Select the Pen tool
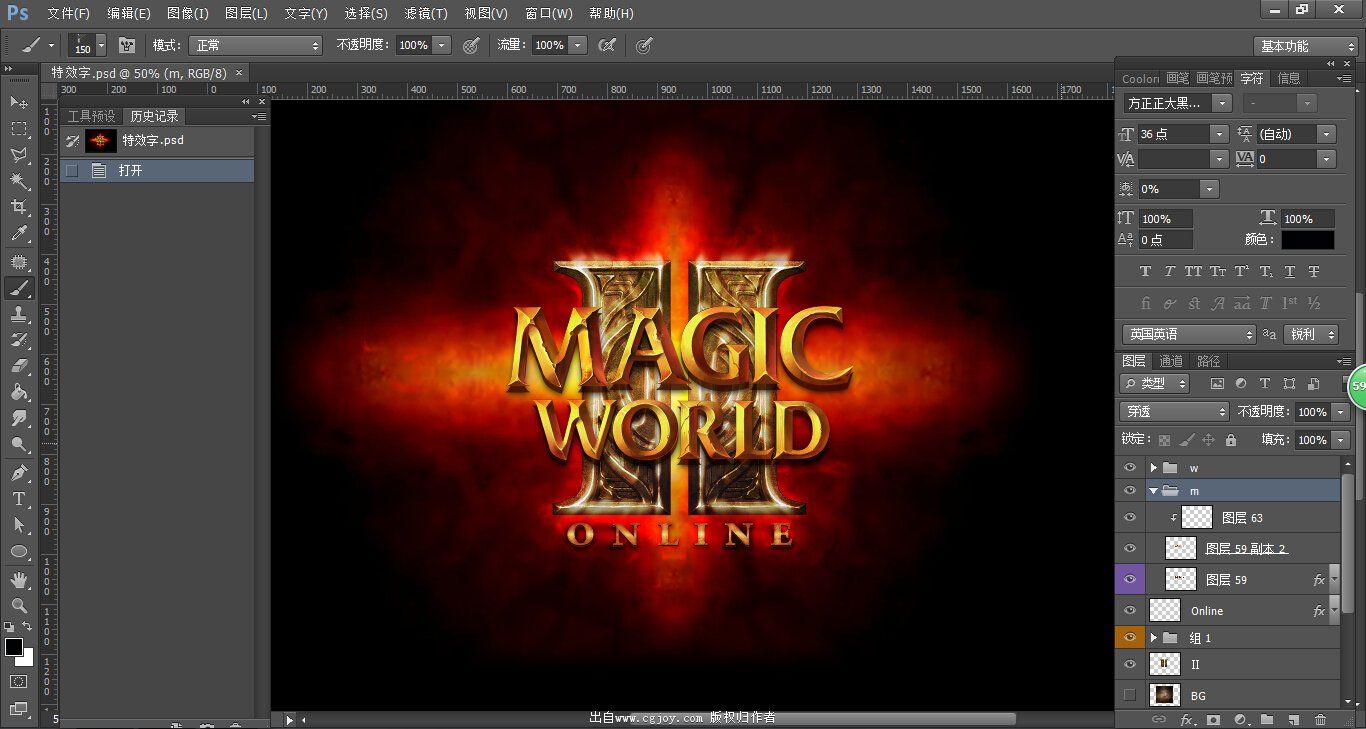 (19, 472)
